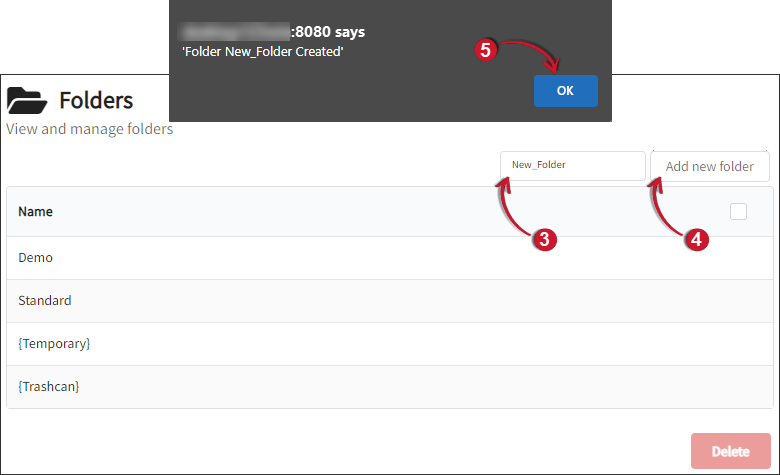Select the {Trashcan} folder row
This screenshot has width=780, height=475.
pyautogui.click(x=48, y=387)
